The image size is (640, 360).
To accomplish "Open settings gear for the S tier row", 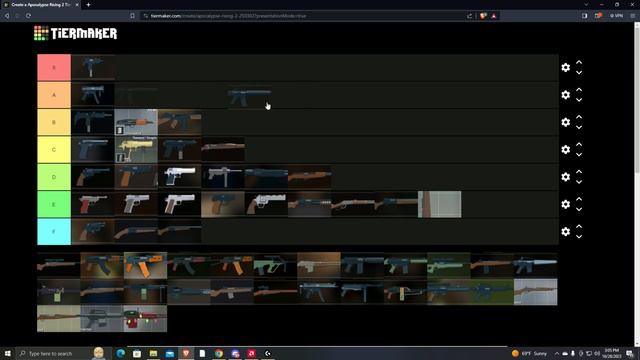I will (565, 67).
